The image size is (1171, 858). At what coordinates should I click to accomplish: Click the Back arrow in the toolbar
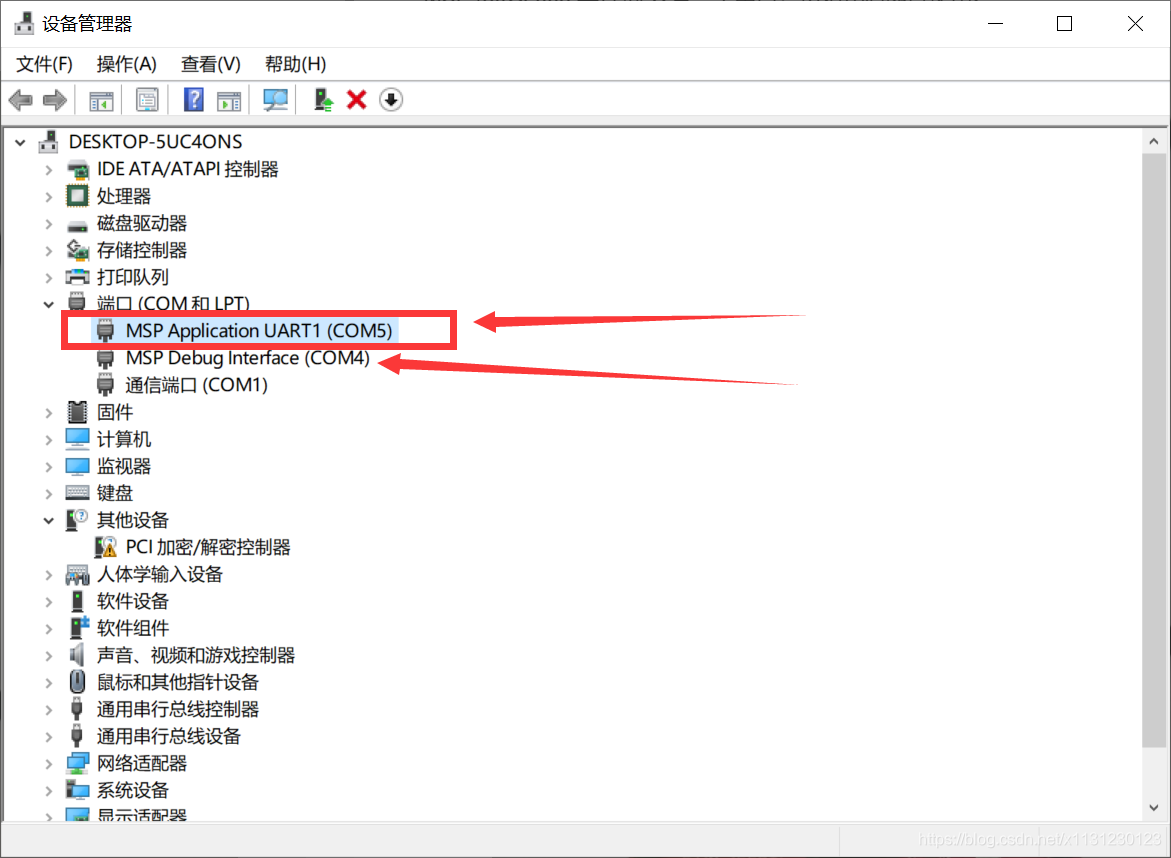[x=20, y=99]
